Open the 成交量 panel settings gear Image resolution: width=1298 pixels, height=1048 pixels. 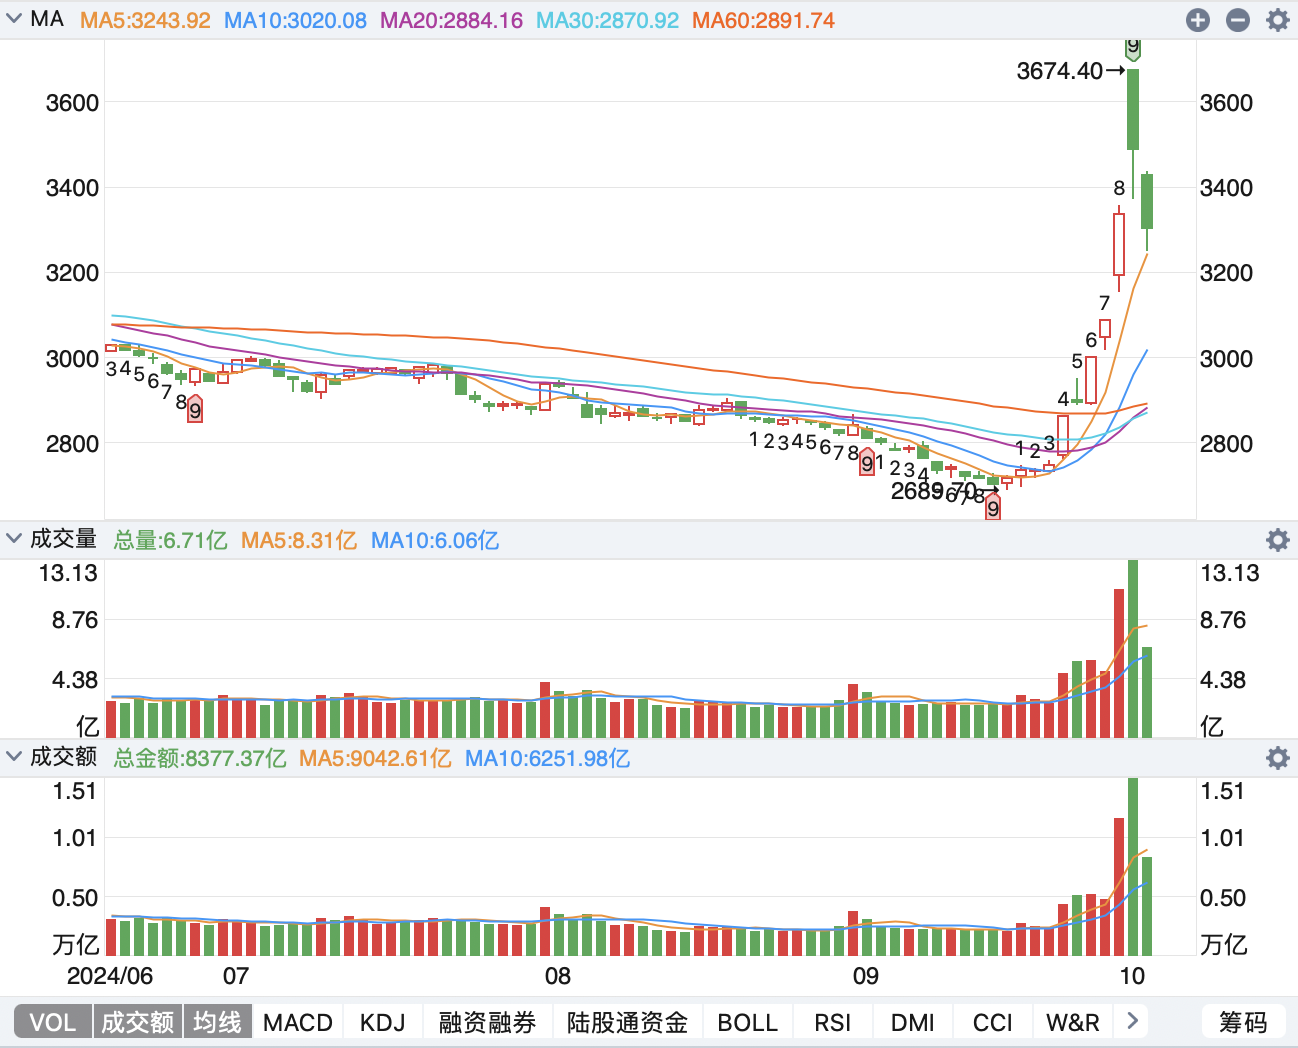tap(1277, 540)
